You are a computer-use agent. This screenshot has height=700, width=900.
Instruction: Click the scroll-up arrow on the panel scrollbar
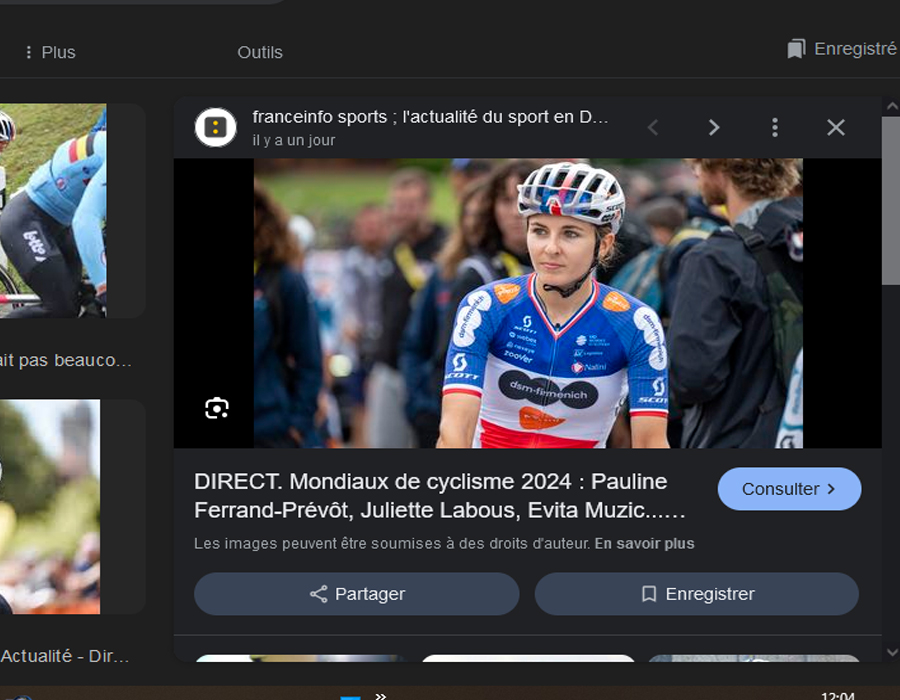point(889,103)
